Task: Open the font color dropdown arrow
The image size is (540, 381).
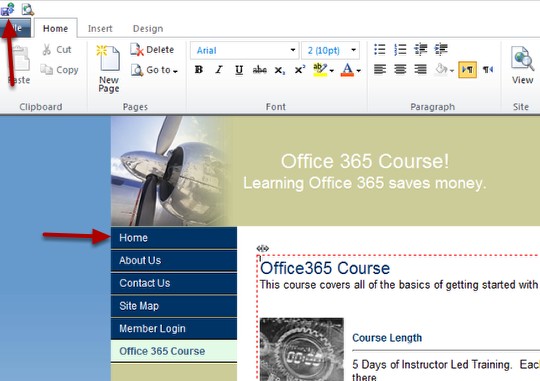Action: pos(359,71)
